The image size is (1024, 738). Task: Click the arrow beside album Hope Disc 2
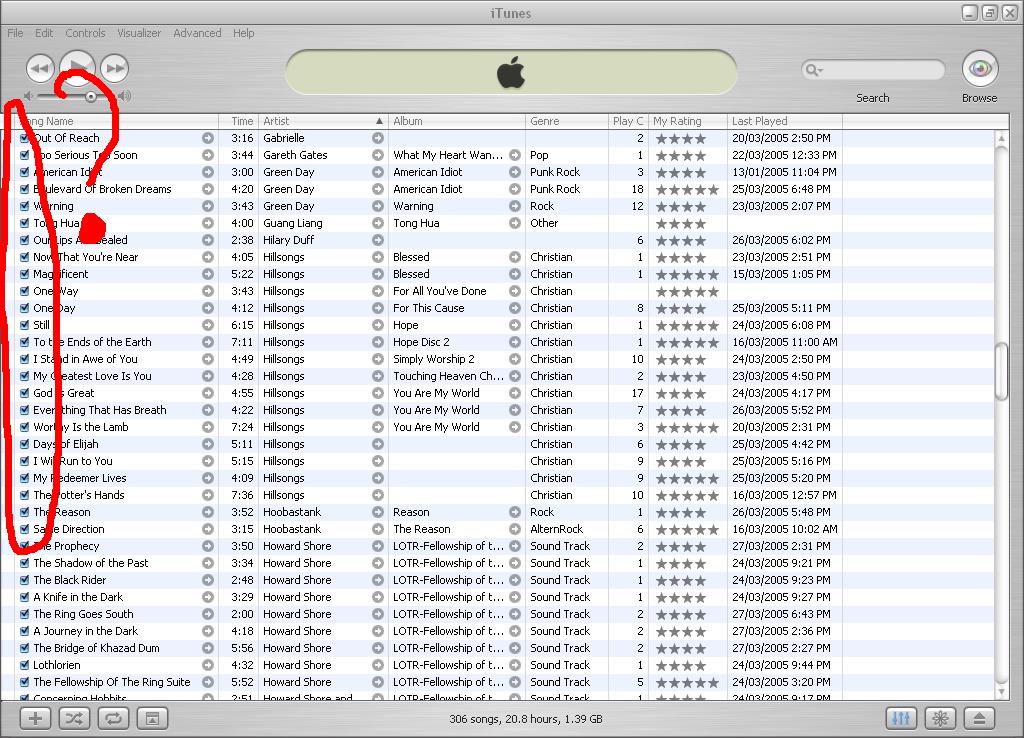point(515,342)
